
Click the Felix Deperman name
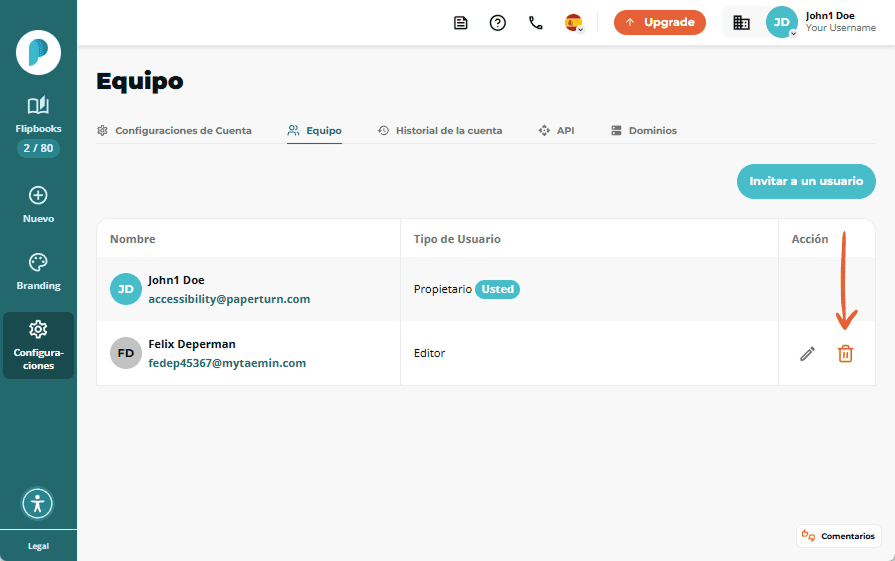click(192, 344)
